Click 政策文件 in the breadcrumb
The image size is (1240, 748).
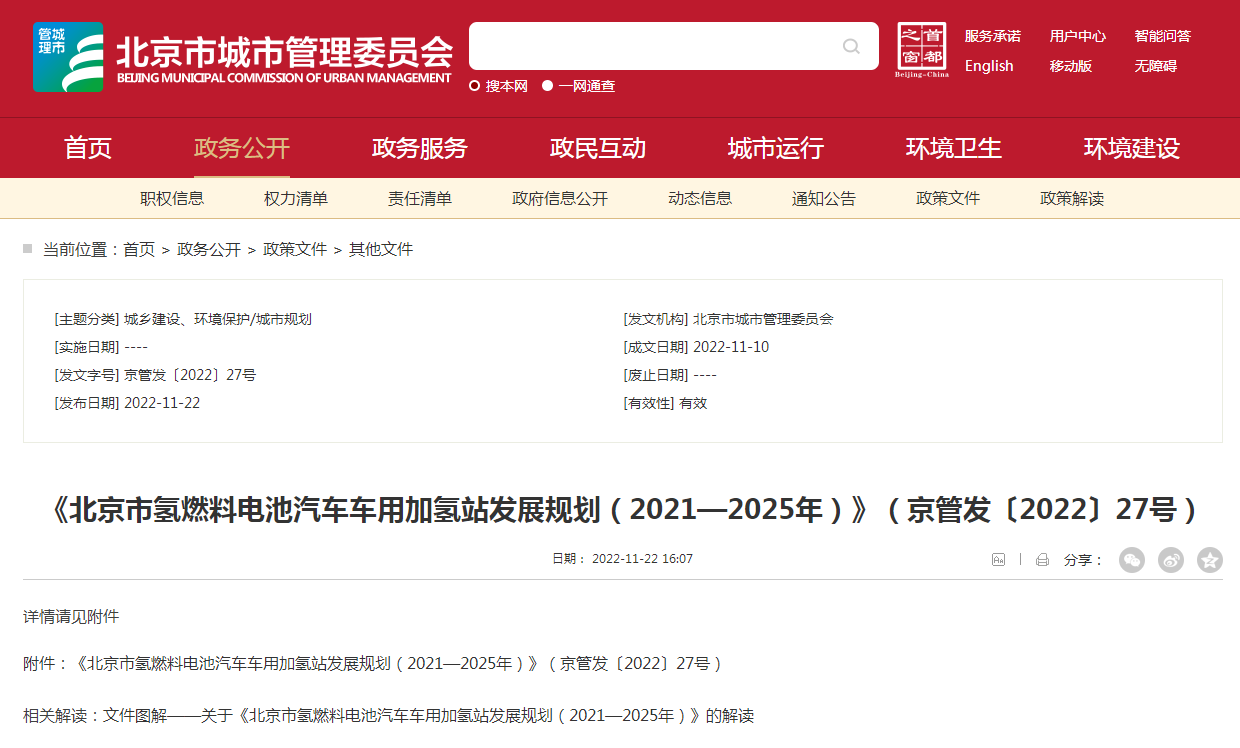click(295, 250)
